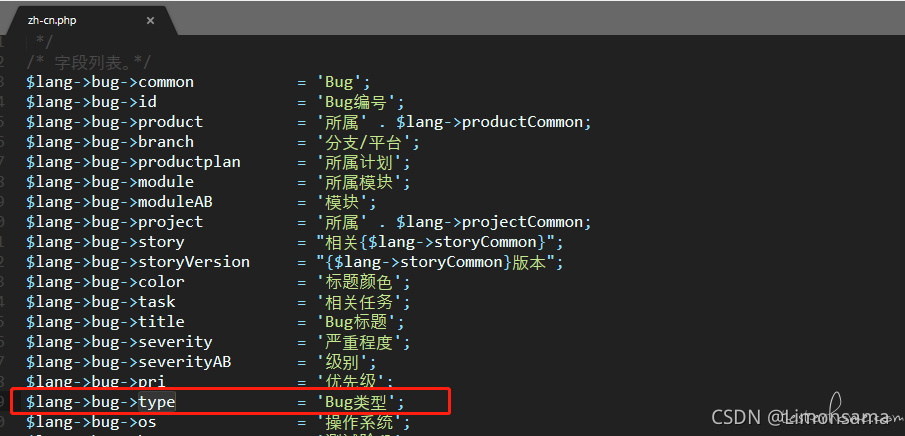Click the 'os' property name
This screenshot has width=905, height=436.
[148, 421]
